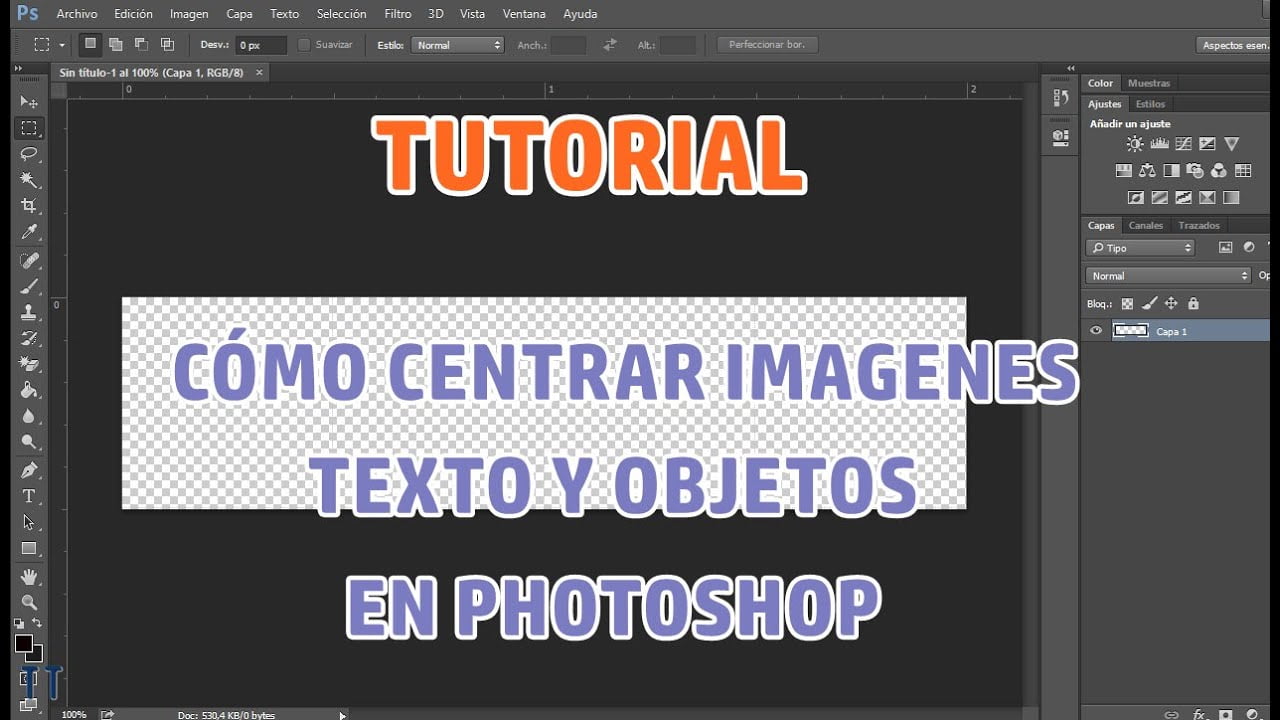The height and width of the screenshot is (720, 1280).
Task: Choose New selection mode
Action: pyautogui.click(x=90, y=44)
